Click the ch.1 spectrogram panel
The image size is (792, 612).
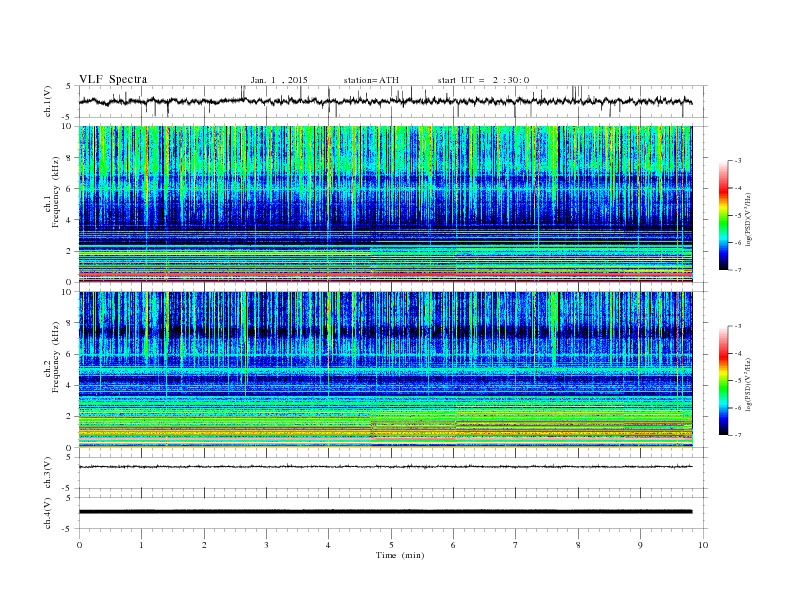[x=385, y=204]
